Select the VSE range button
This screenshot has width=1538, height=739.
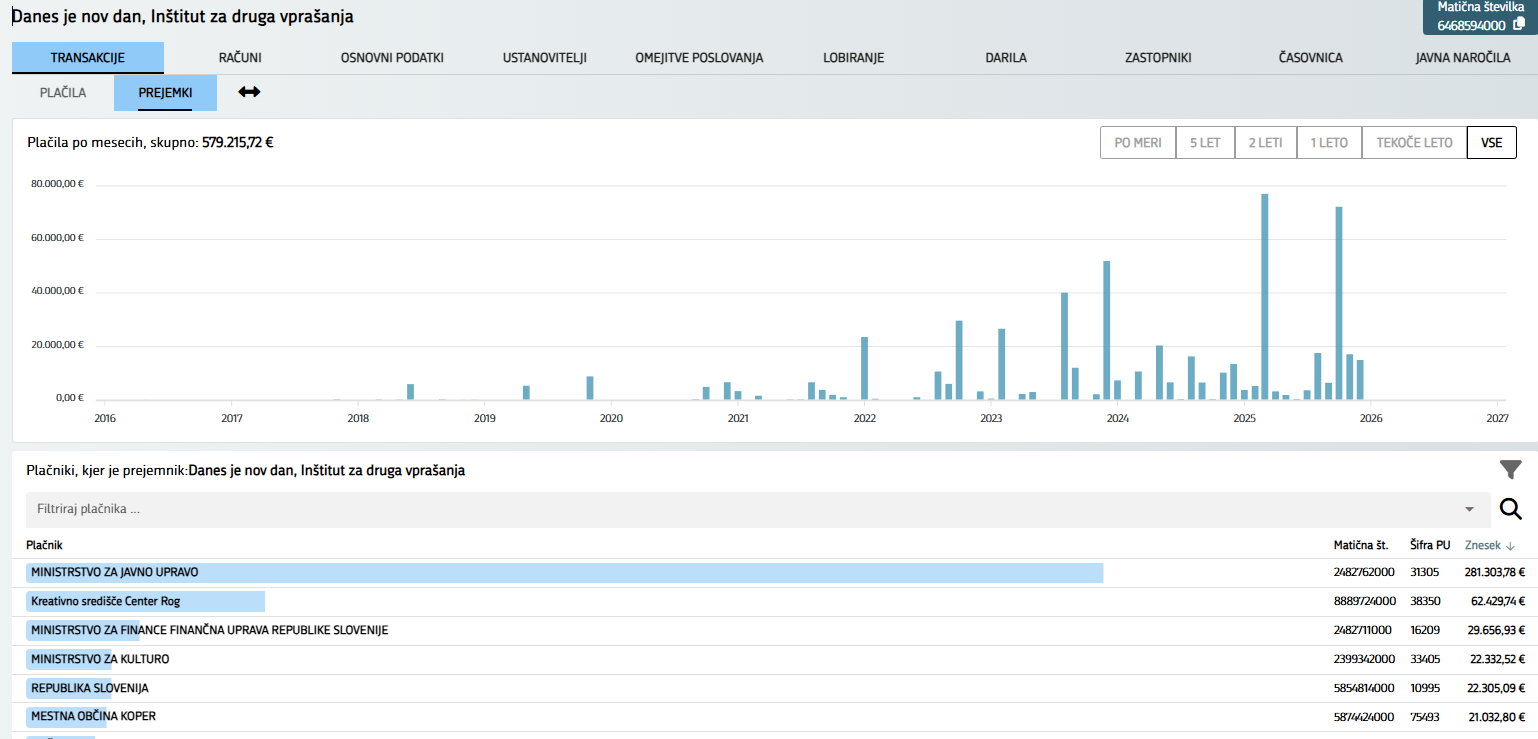coord(1491,143)
